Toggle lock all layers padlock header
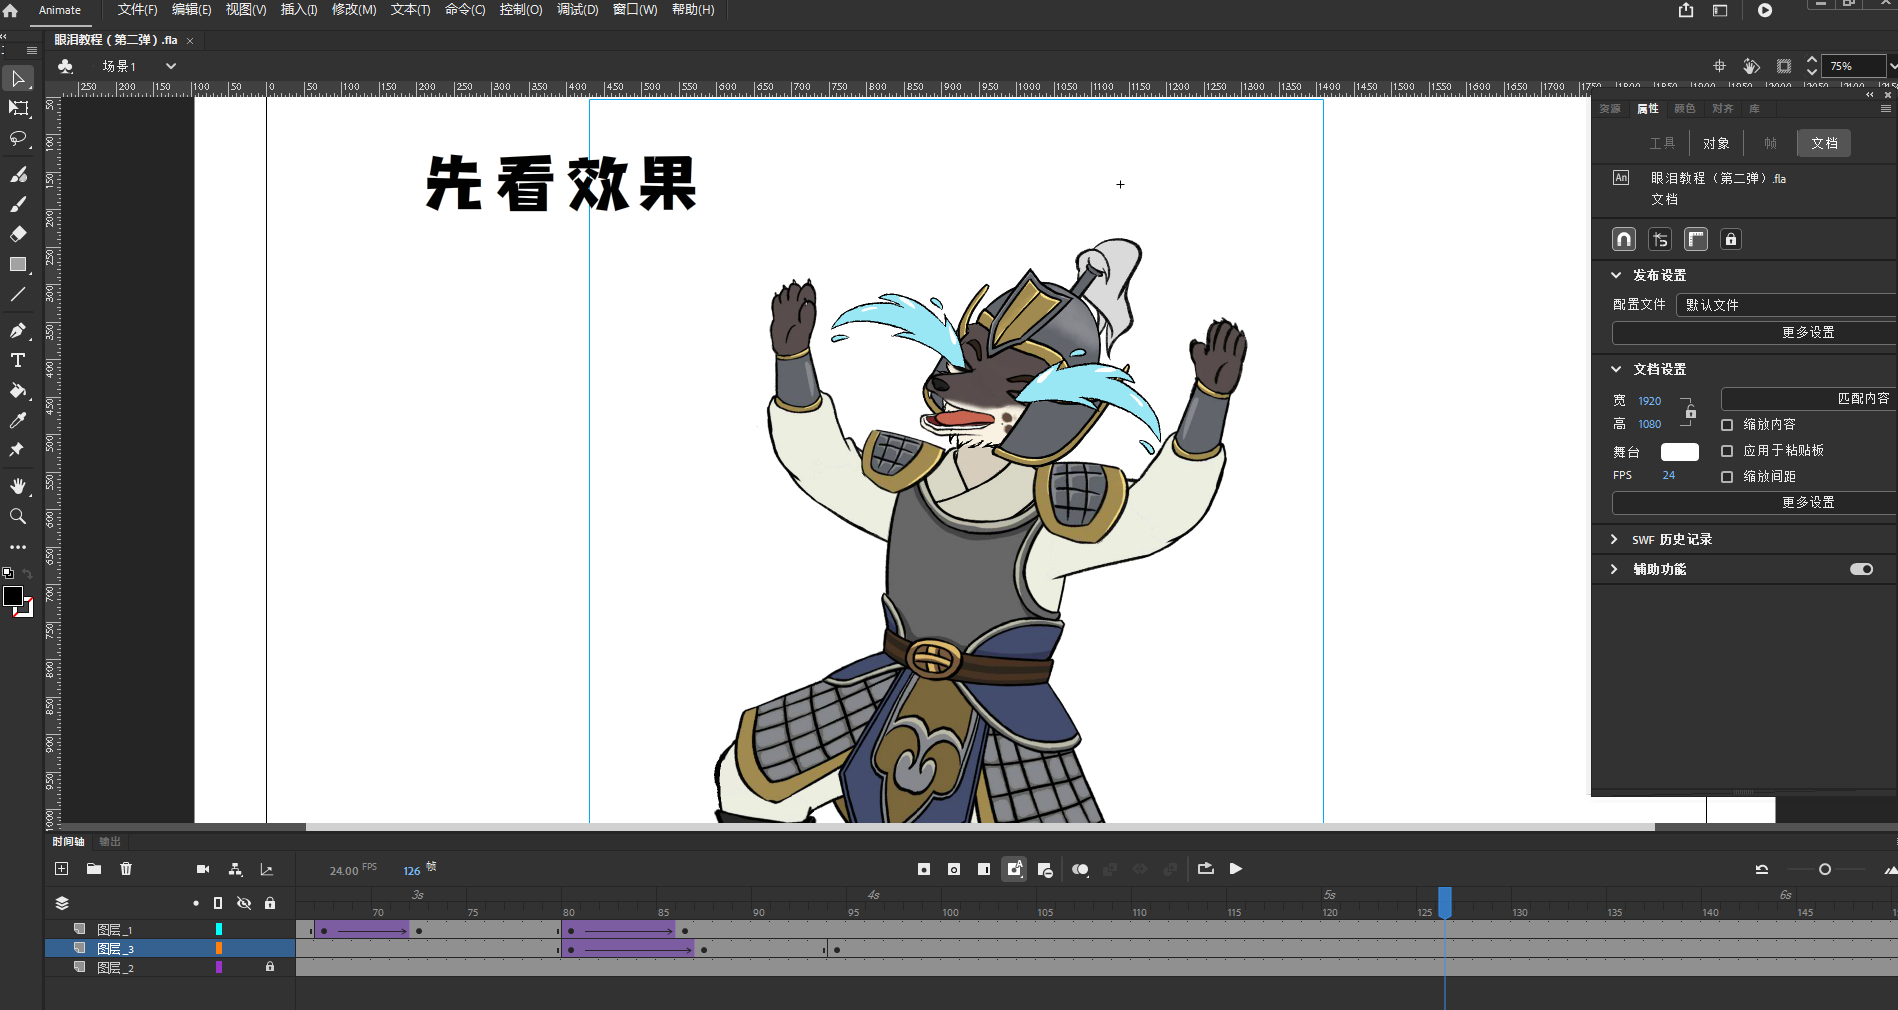This screenshot has width=1898, height=1010. click(270, 903)
